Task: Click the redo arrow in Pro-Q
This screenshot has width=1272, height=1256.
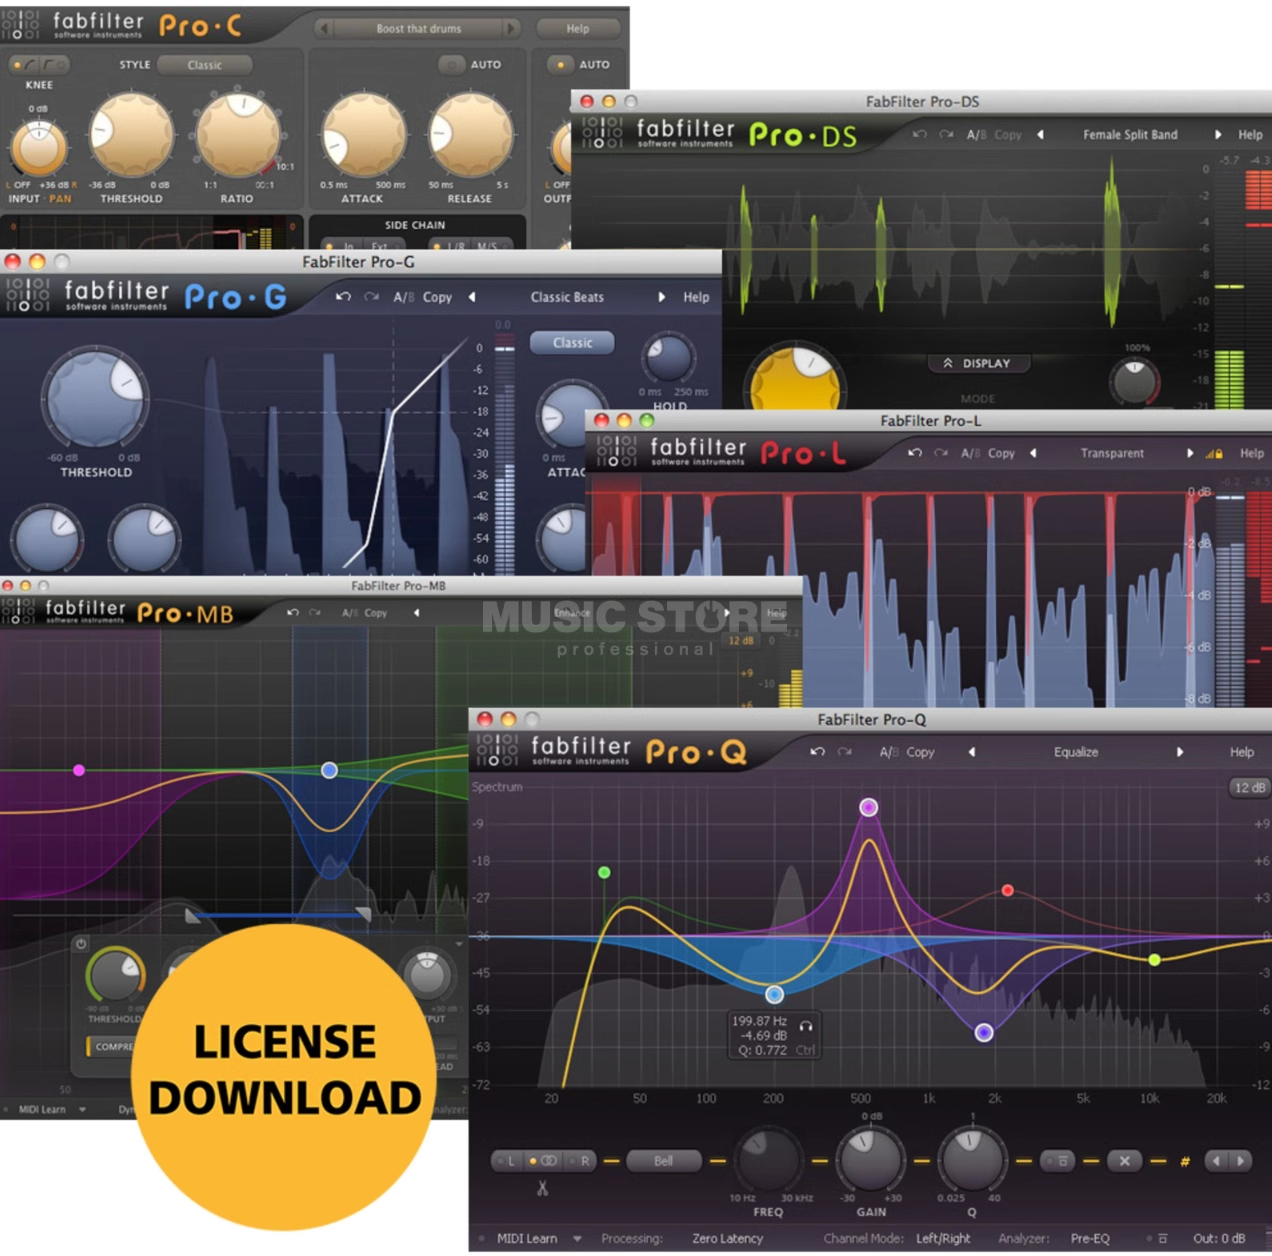Action: [x=845, y=752]
